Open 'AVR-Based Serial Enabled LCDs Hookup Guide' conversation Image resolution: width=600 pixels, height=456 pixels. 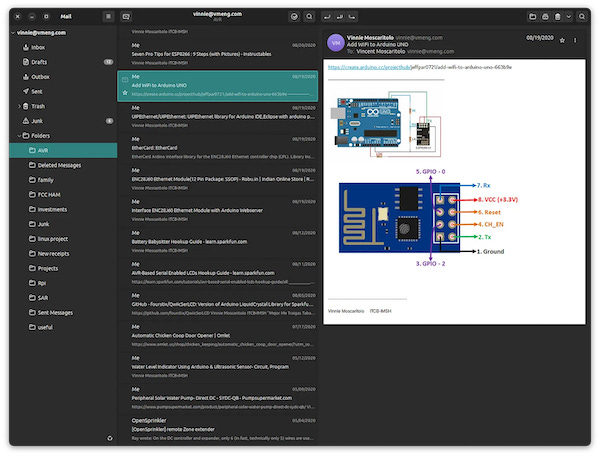click(217, 273)
